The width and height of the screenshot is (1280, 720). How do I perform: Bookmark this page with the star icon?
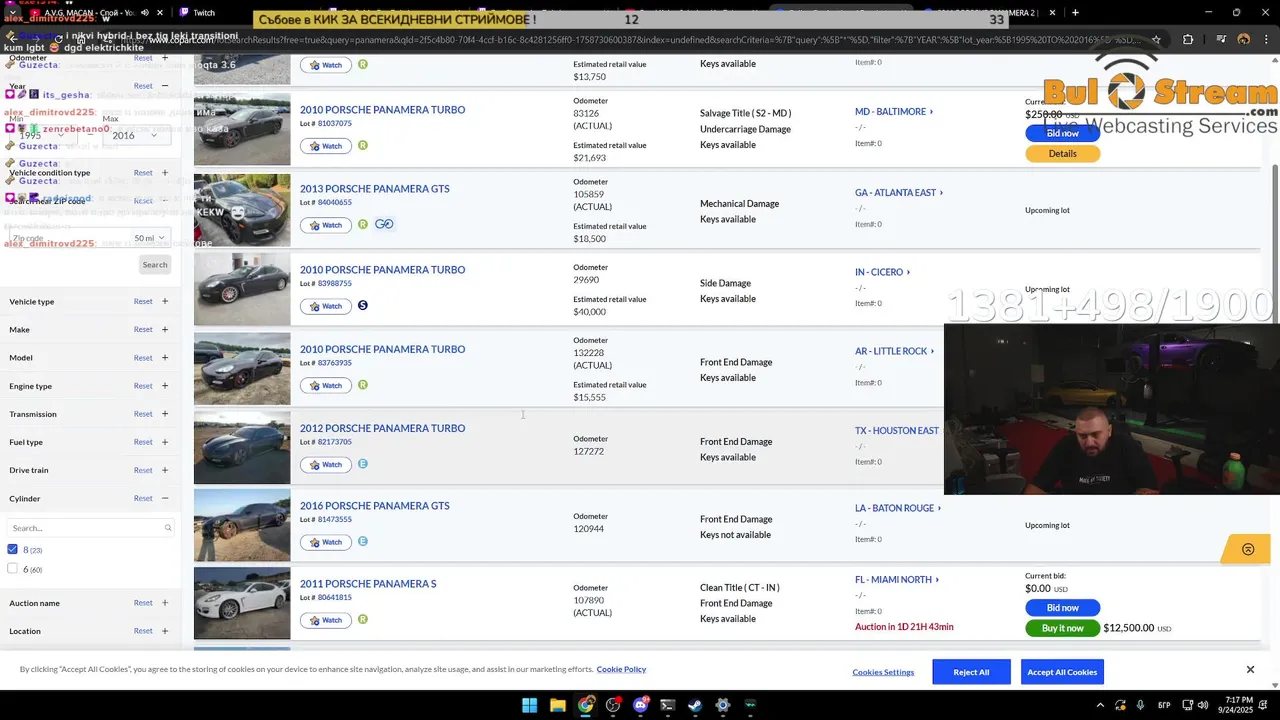[1156, 40]
